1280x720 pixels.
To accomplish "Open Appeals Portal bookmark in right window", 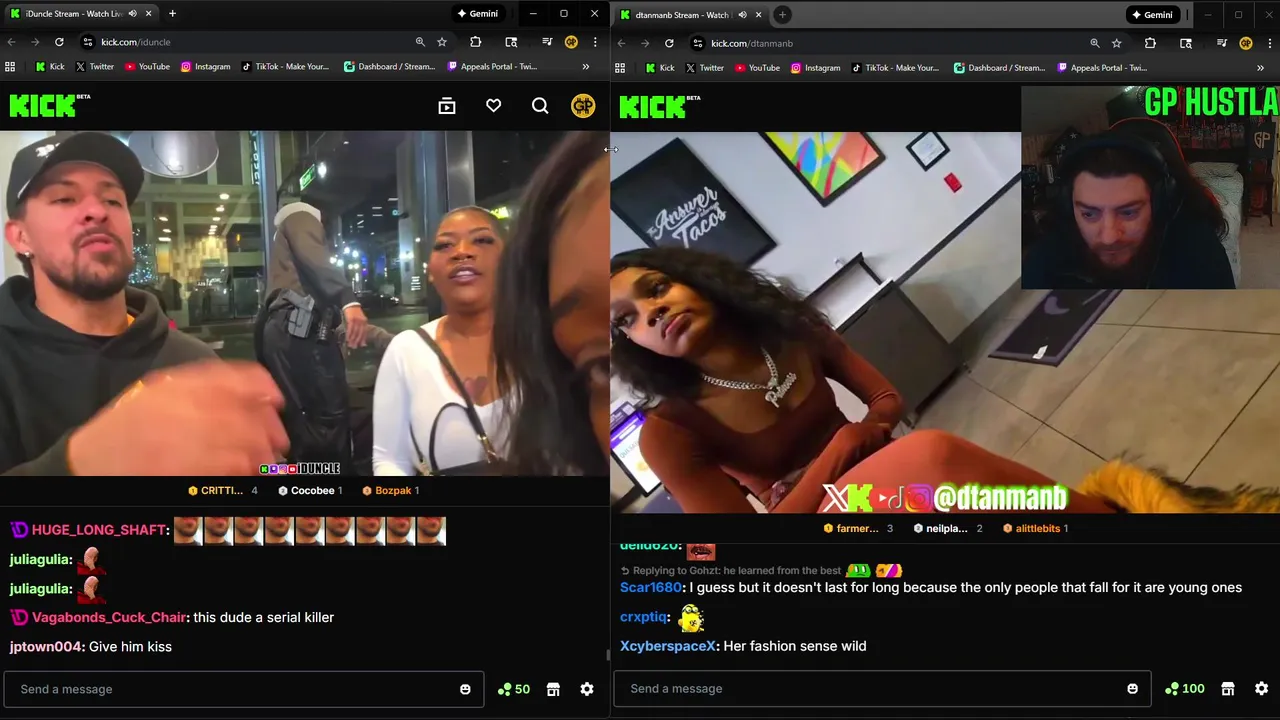I will coord(1103,68).
